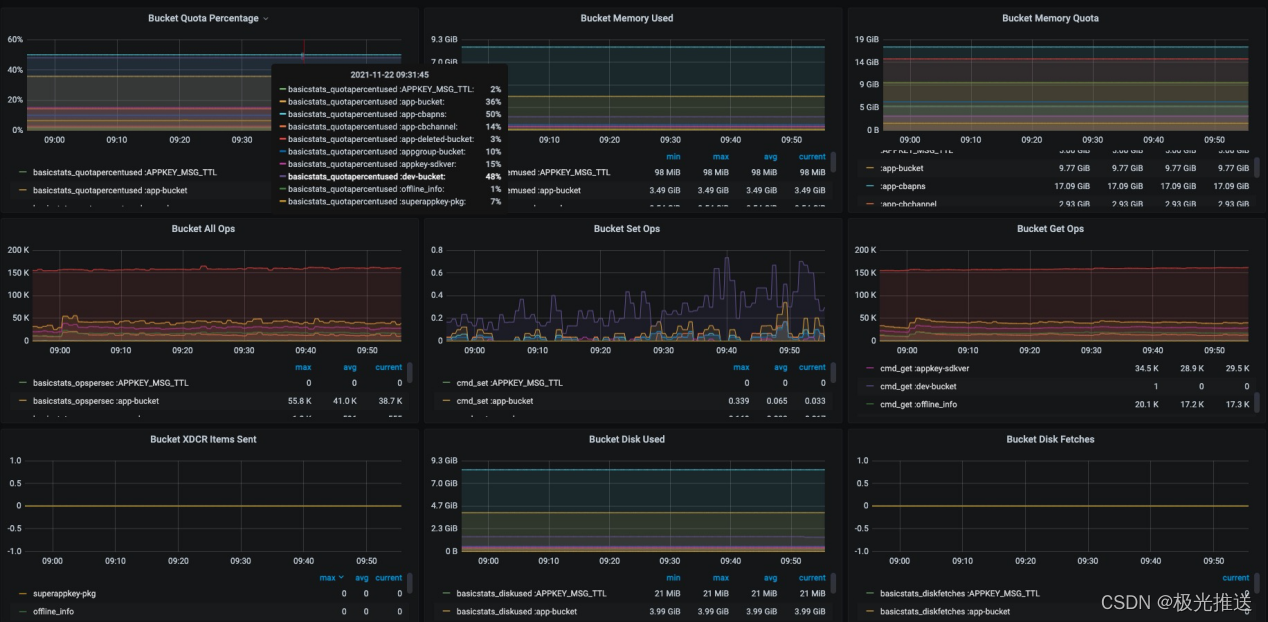The width and height of the screenshot is (1268, 622).
Task: Open the Bucket Disk Fetches panel title
Action: 1050,439
